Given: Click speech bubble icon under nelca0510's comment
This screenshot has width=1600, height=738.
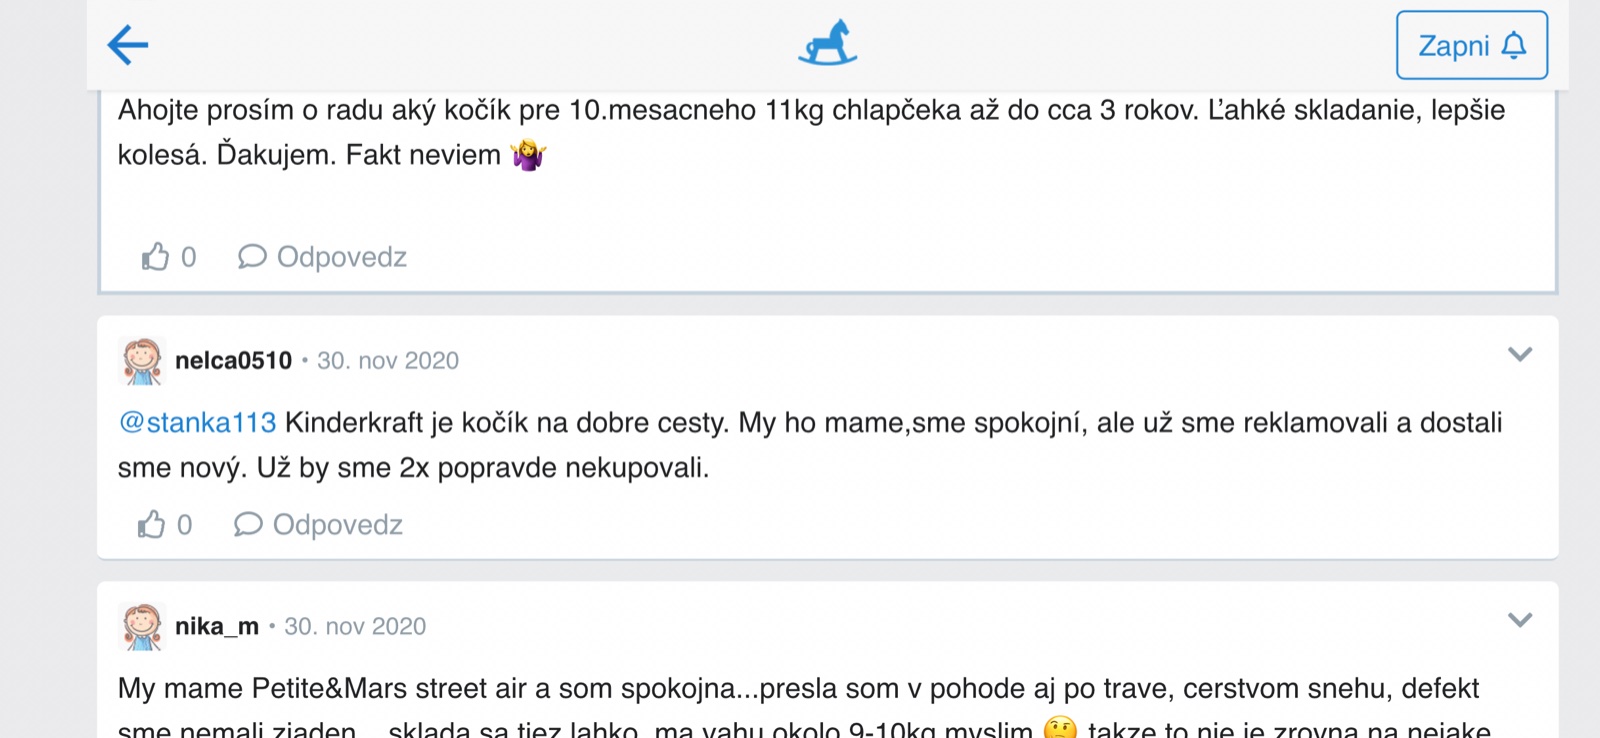Looking at the screenshot, I should 248,524.
